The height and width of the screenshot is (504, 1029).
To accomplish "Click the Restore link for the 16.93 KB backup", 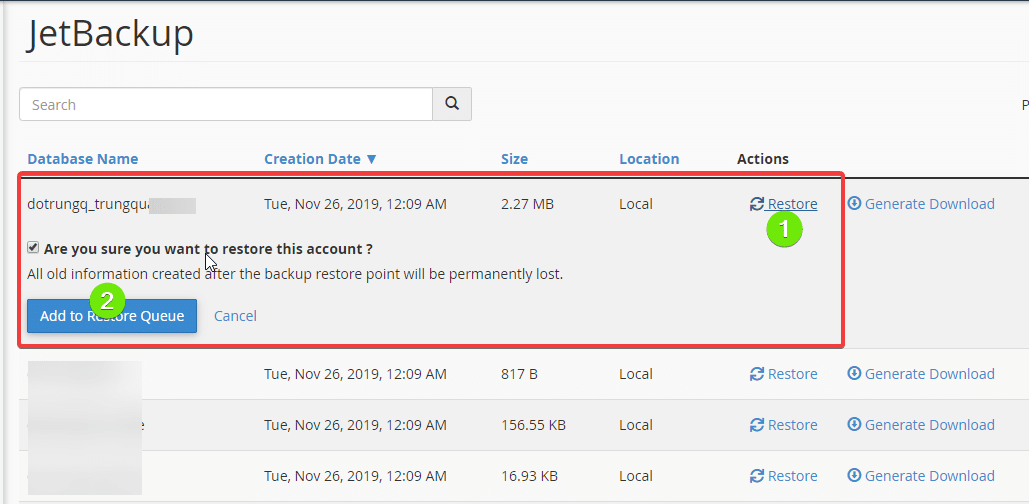I will 792,476.
